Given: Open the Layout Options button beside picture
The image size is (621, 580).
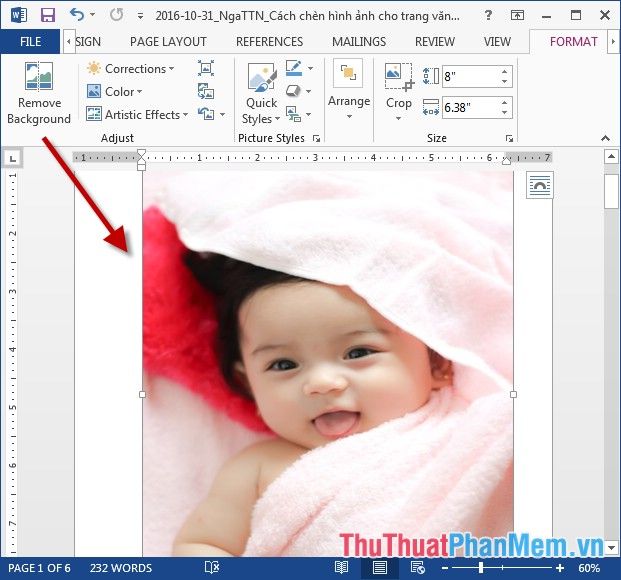Looking at the screenshot, I should (540, 185).
